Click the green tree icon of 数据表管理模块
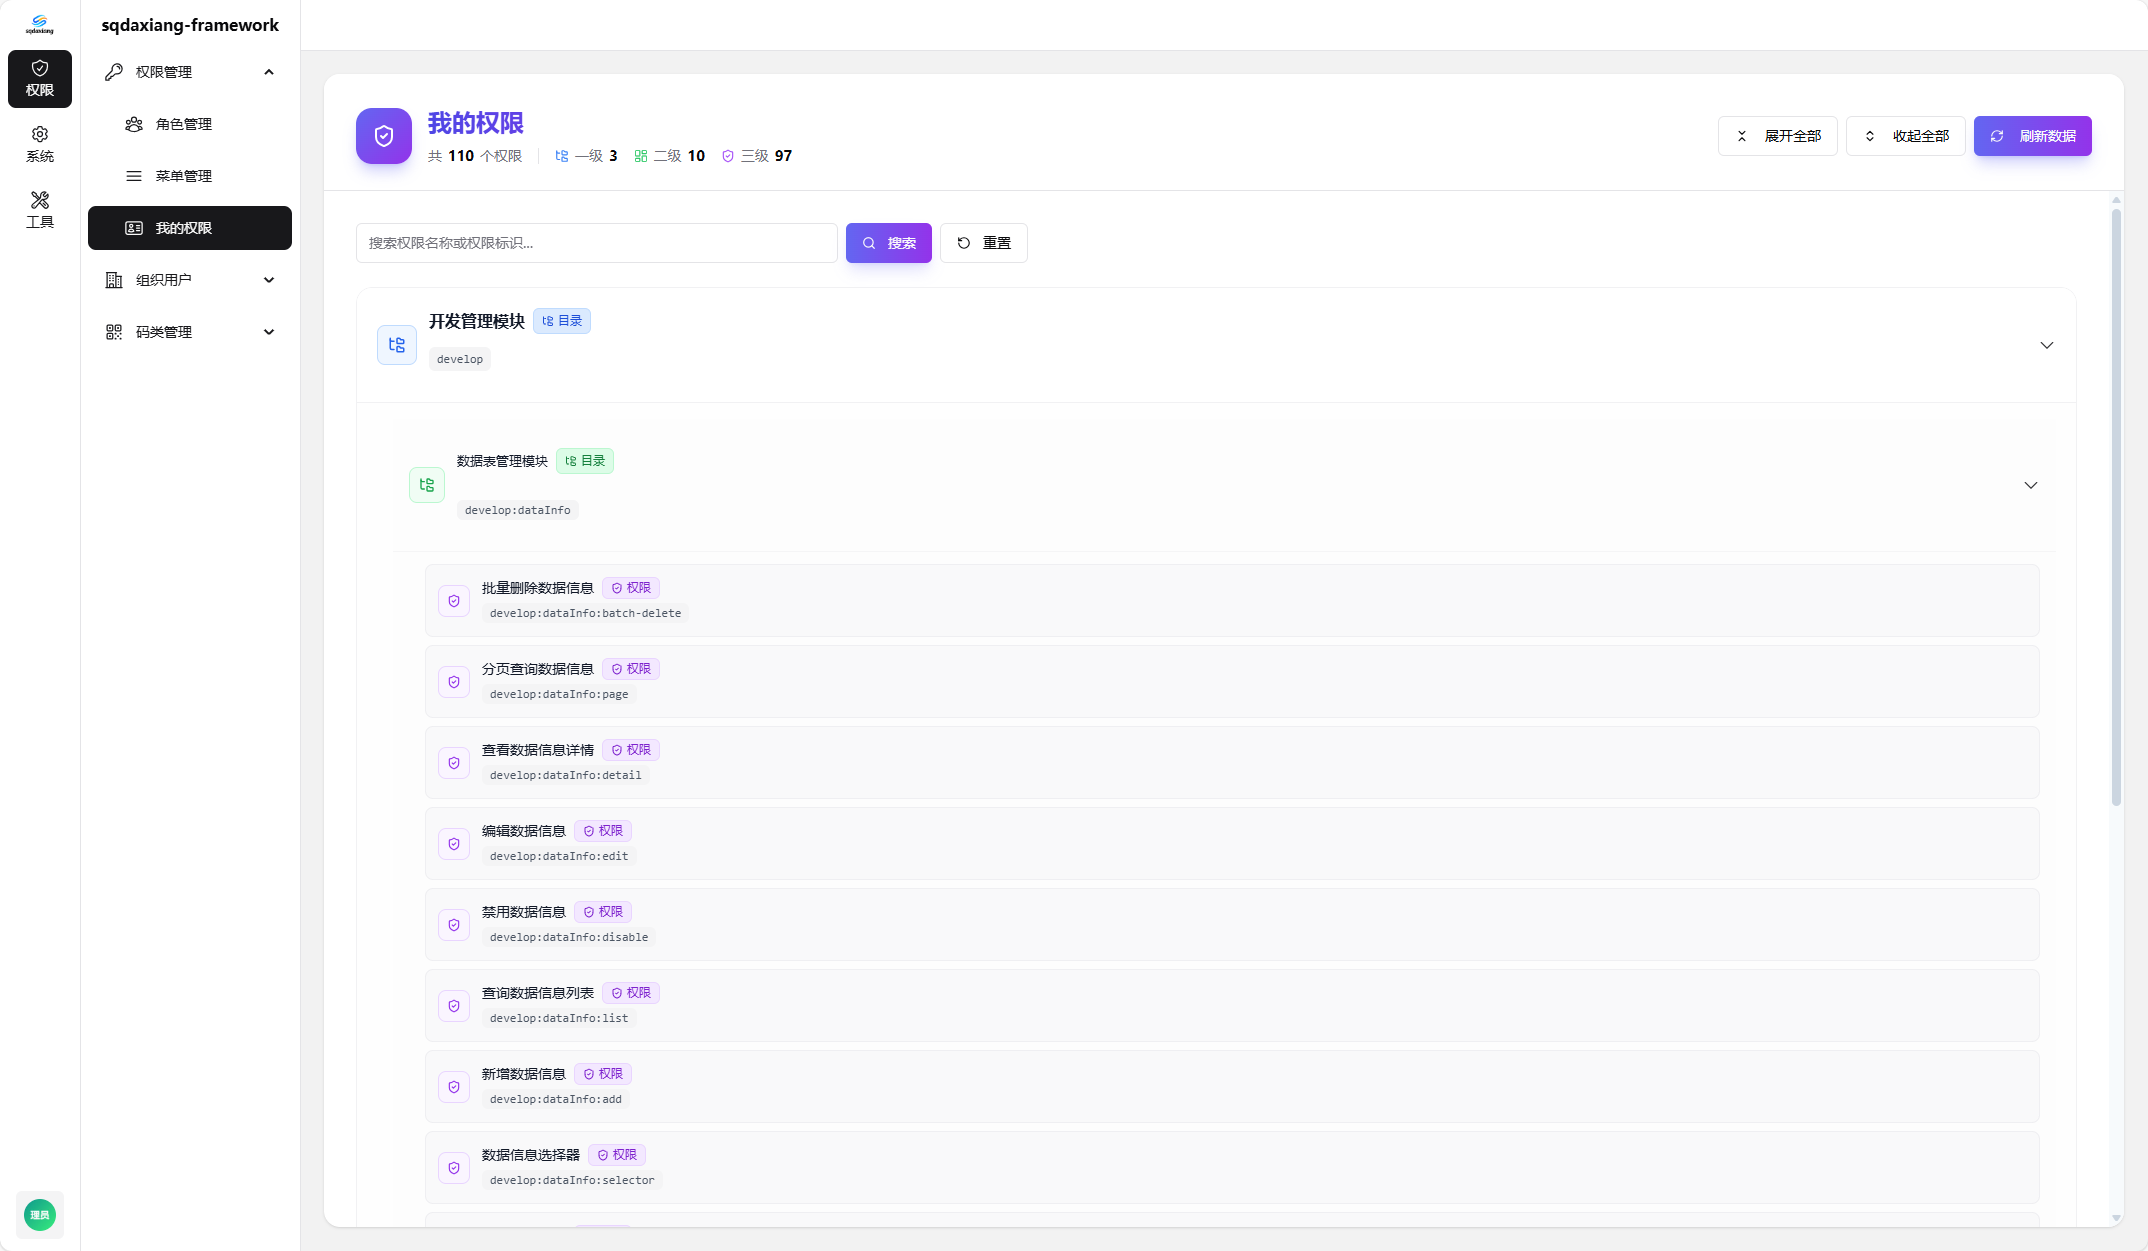 427,485
